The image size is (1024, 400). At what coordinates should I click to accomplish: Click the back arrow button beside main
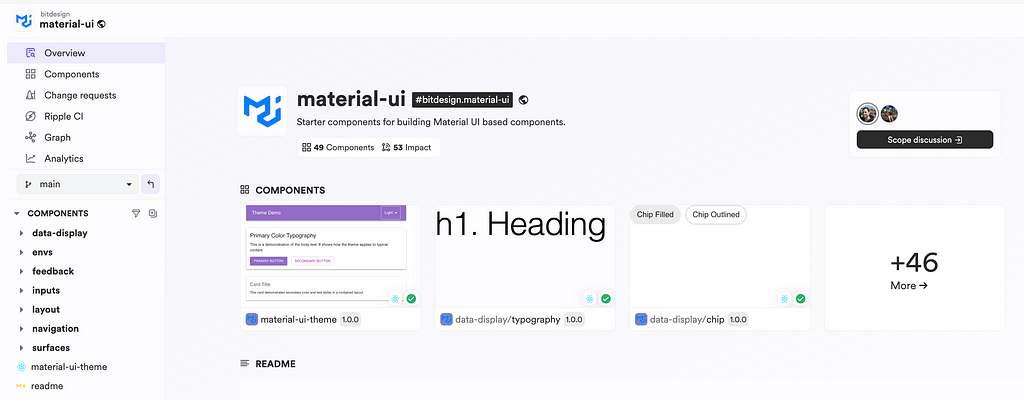[x=150, y=184]
